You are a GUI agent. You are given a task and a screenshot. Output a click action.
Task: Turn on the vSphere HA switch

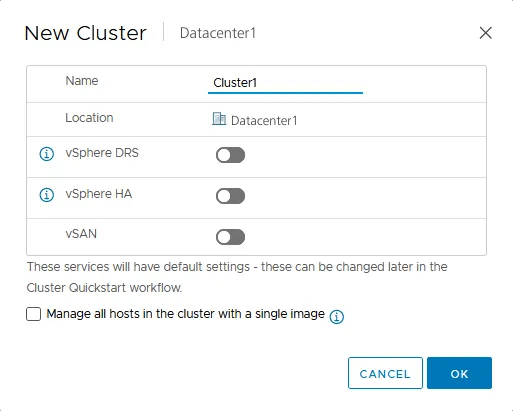pos(230,196)
